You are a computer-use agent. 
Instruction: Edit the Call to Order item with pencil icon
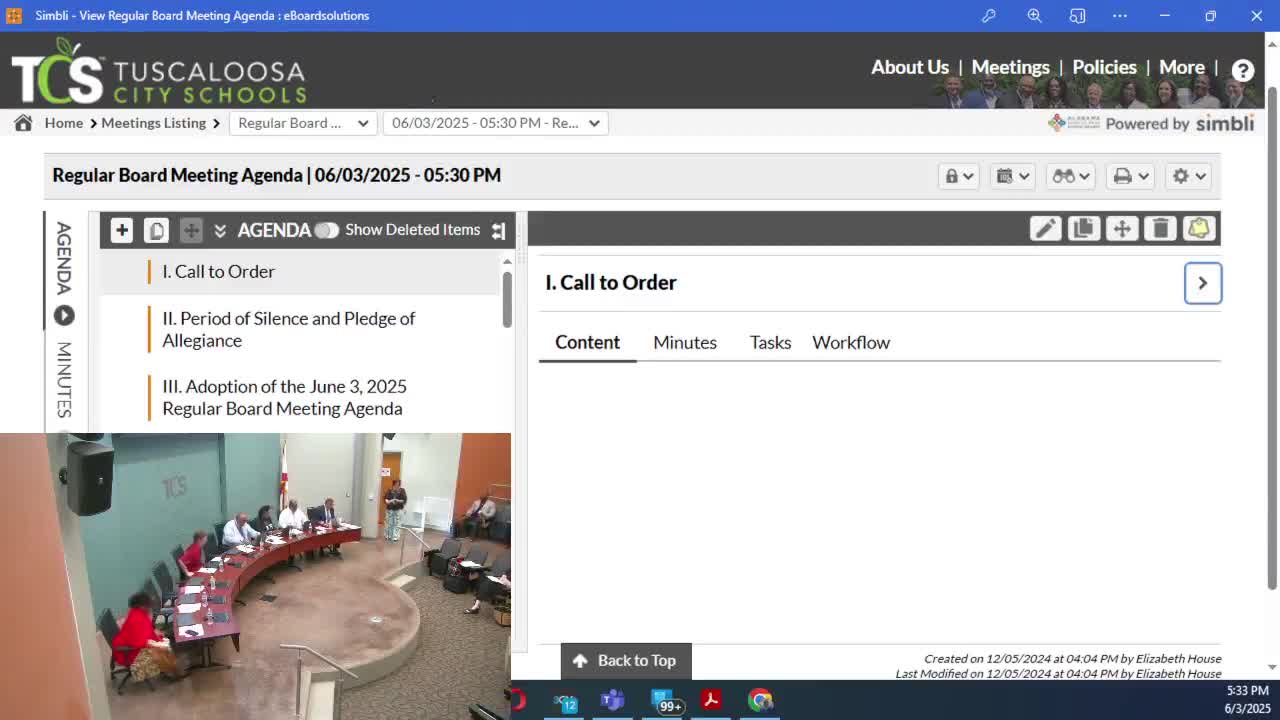click(x=1045, y=229)
